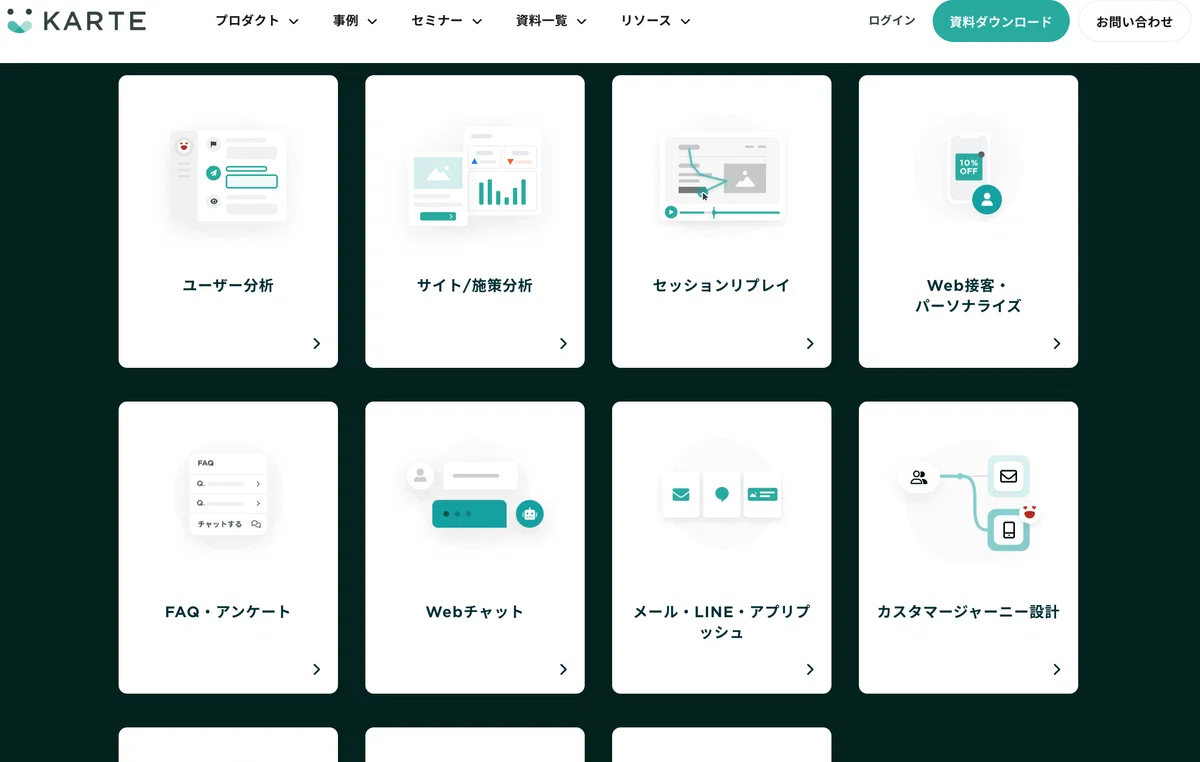Expand the 資料一覧 navigation menu
This screenshot has width=1200, height=762.
(x=551, y=21)
